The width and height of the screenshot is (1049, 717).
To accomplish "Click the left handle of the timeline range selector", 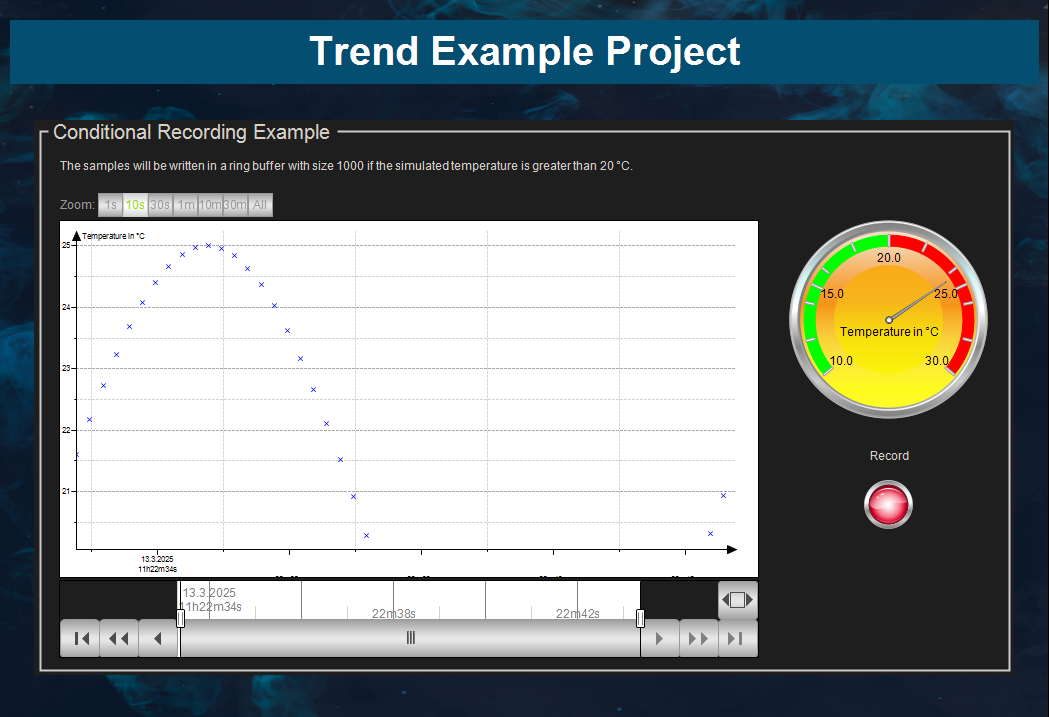I will 179,619.
